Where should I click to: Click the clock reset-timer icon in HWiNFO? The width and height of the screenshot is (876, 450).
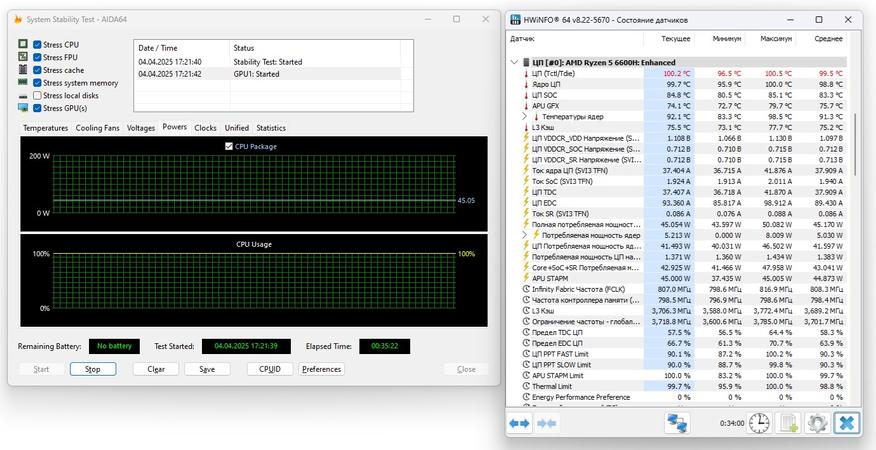tap(759, 423)
